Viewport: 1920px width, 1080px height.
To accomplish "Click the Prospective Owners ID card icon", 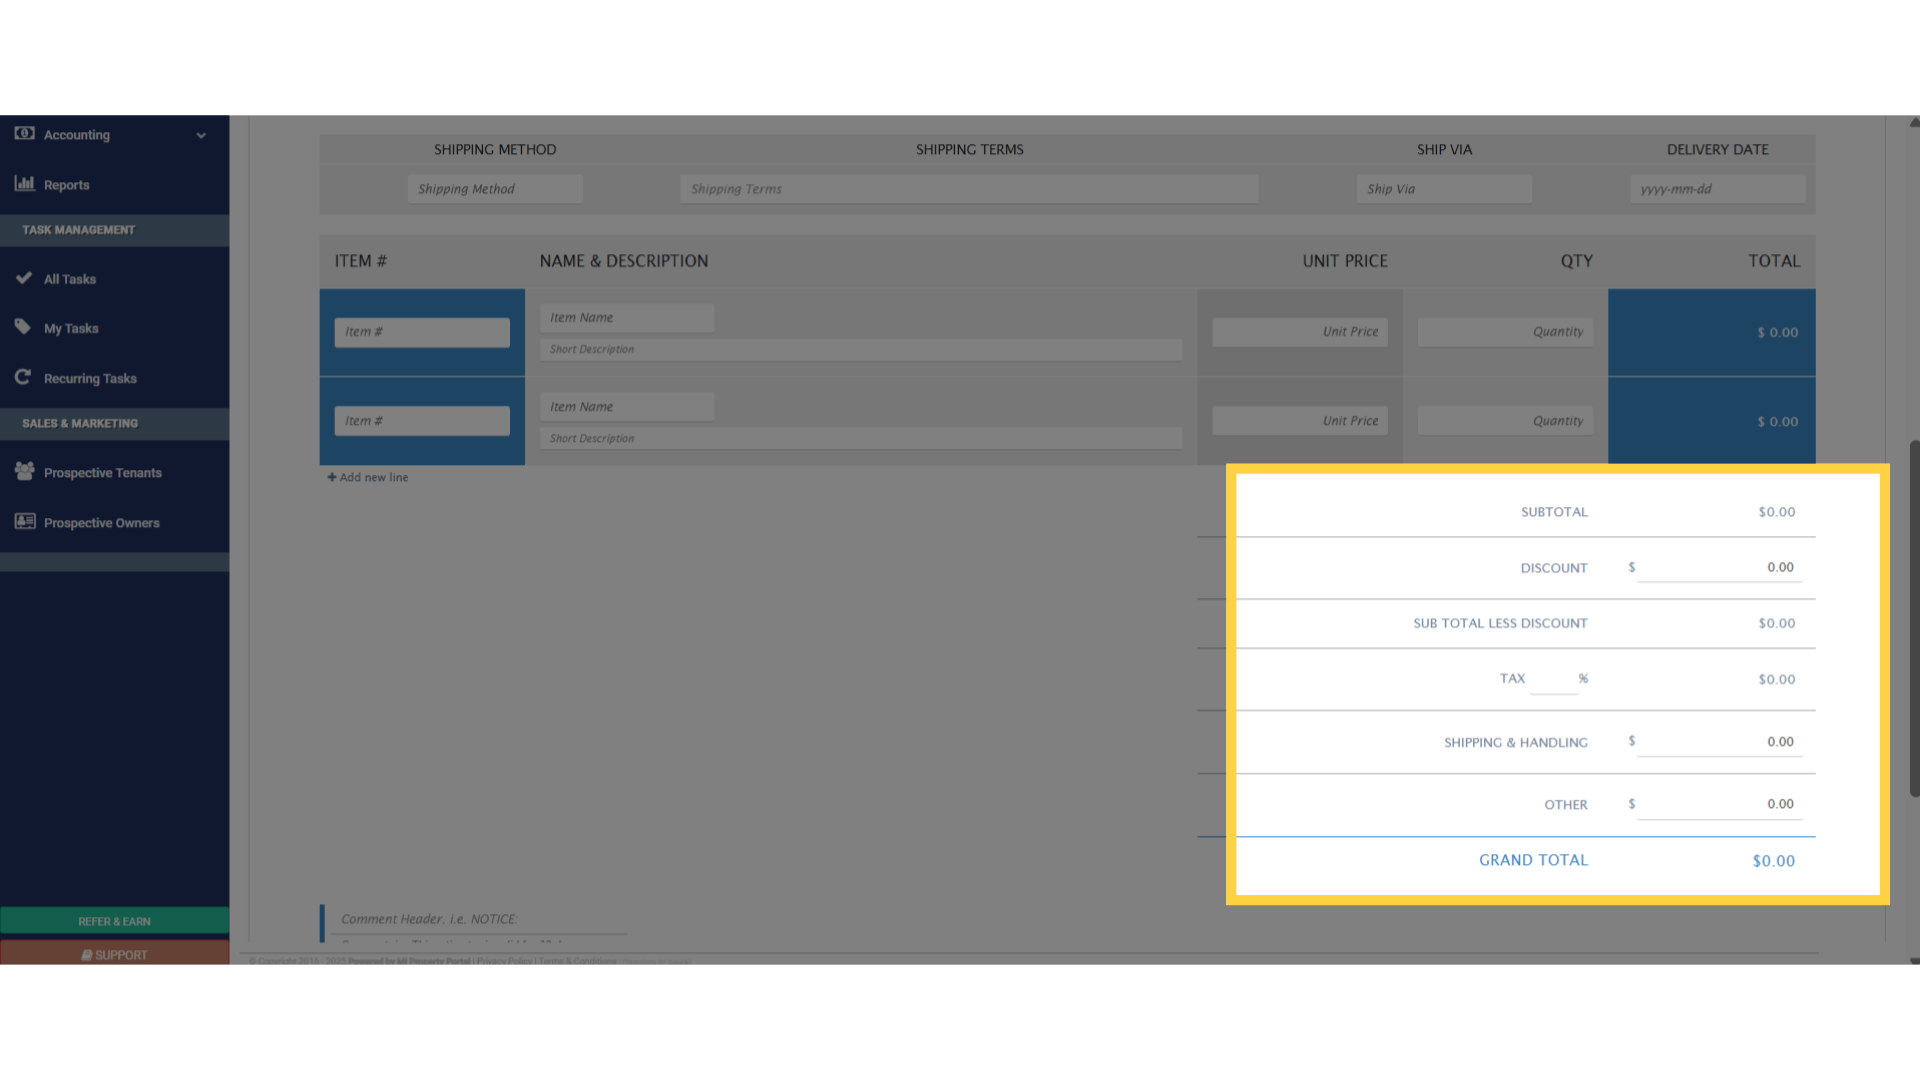I will pyautogui.click(x=25, y=521).
